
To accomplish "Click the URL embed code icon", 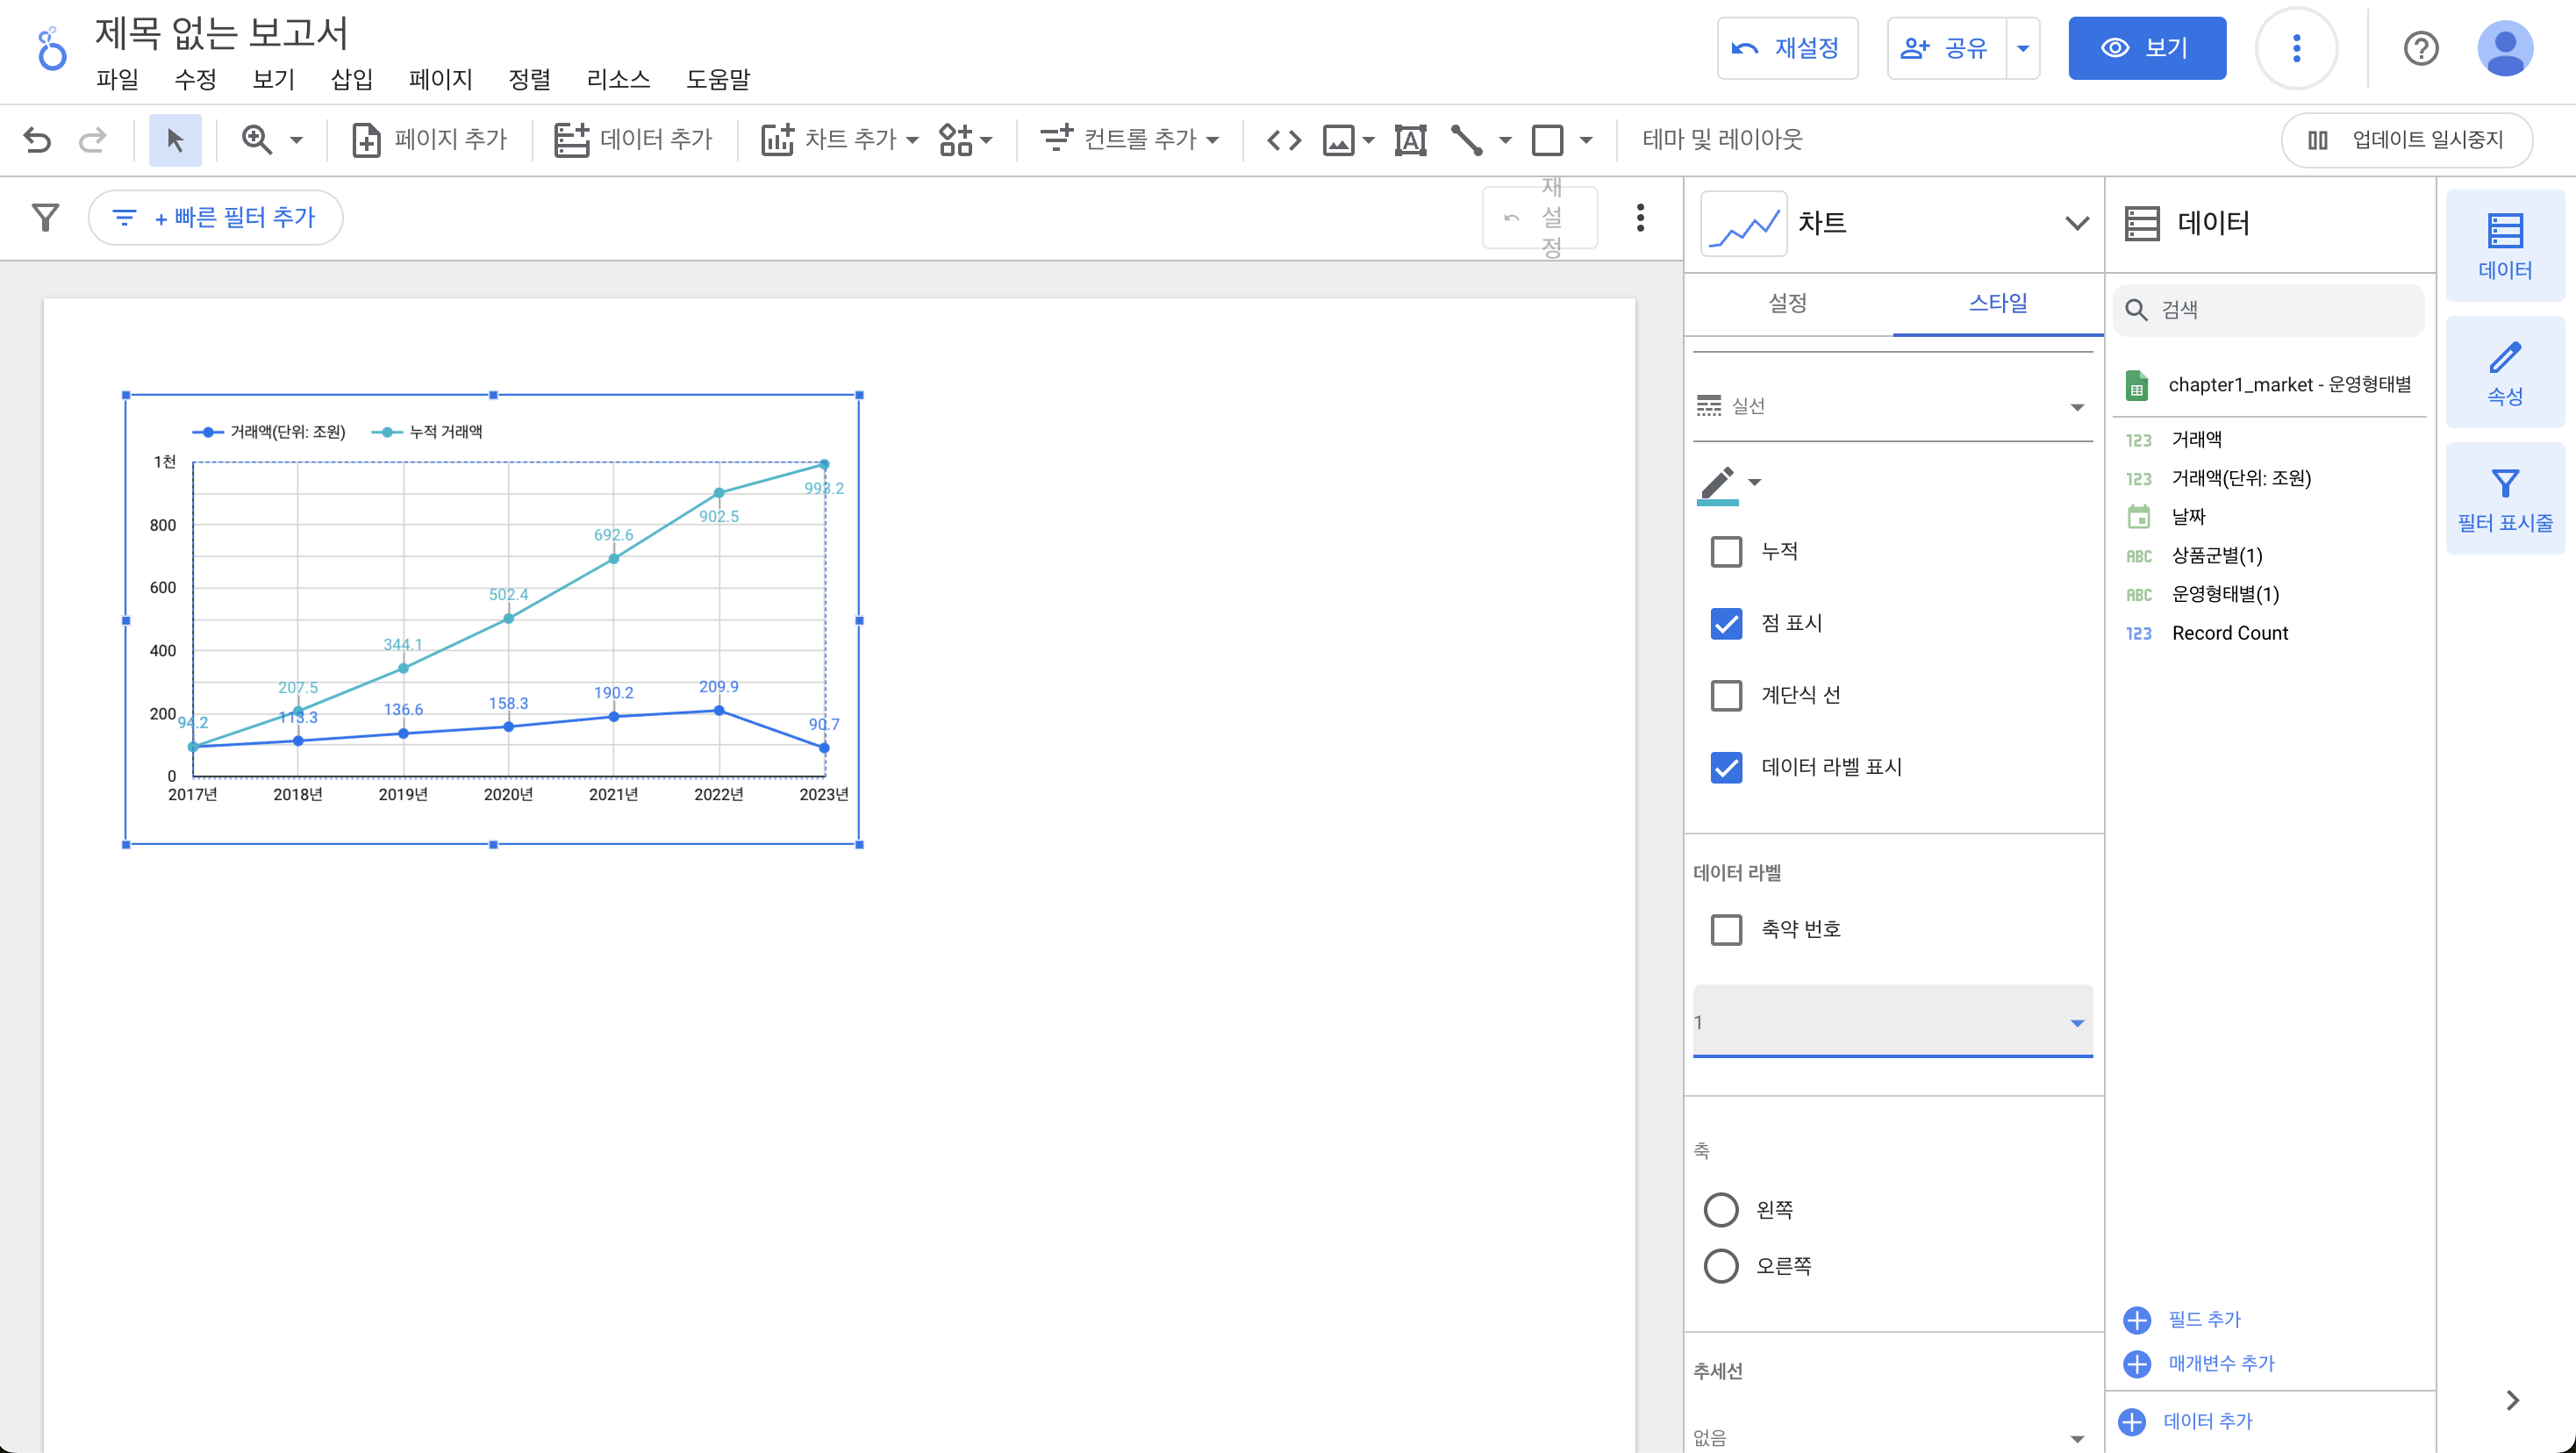I will coord(1283,139).
